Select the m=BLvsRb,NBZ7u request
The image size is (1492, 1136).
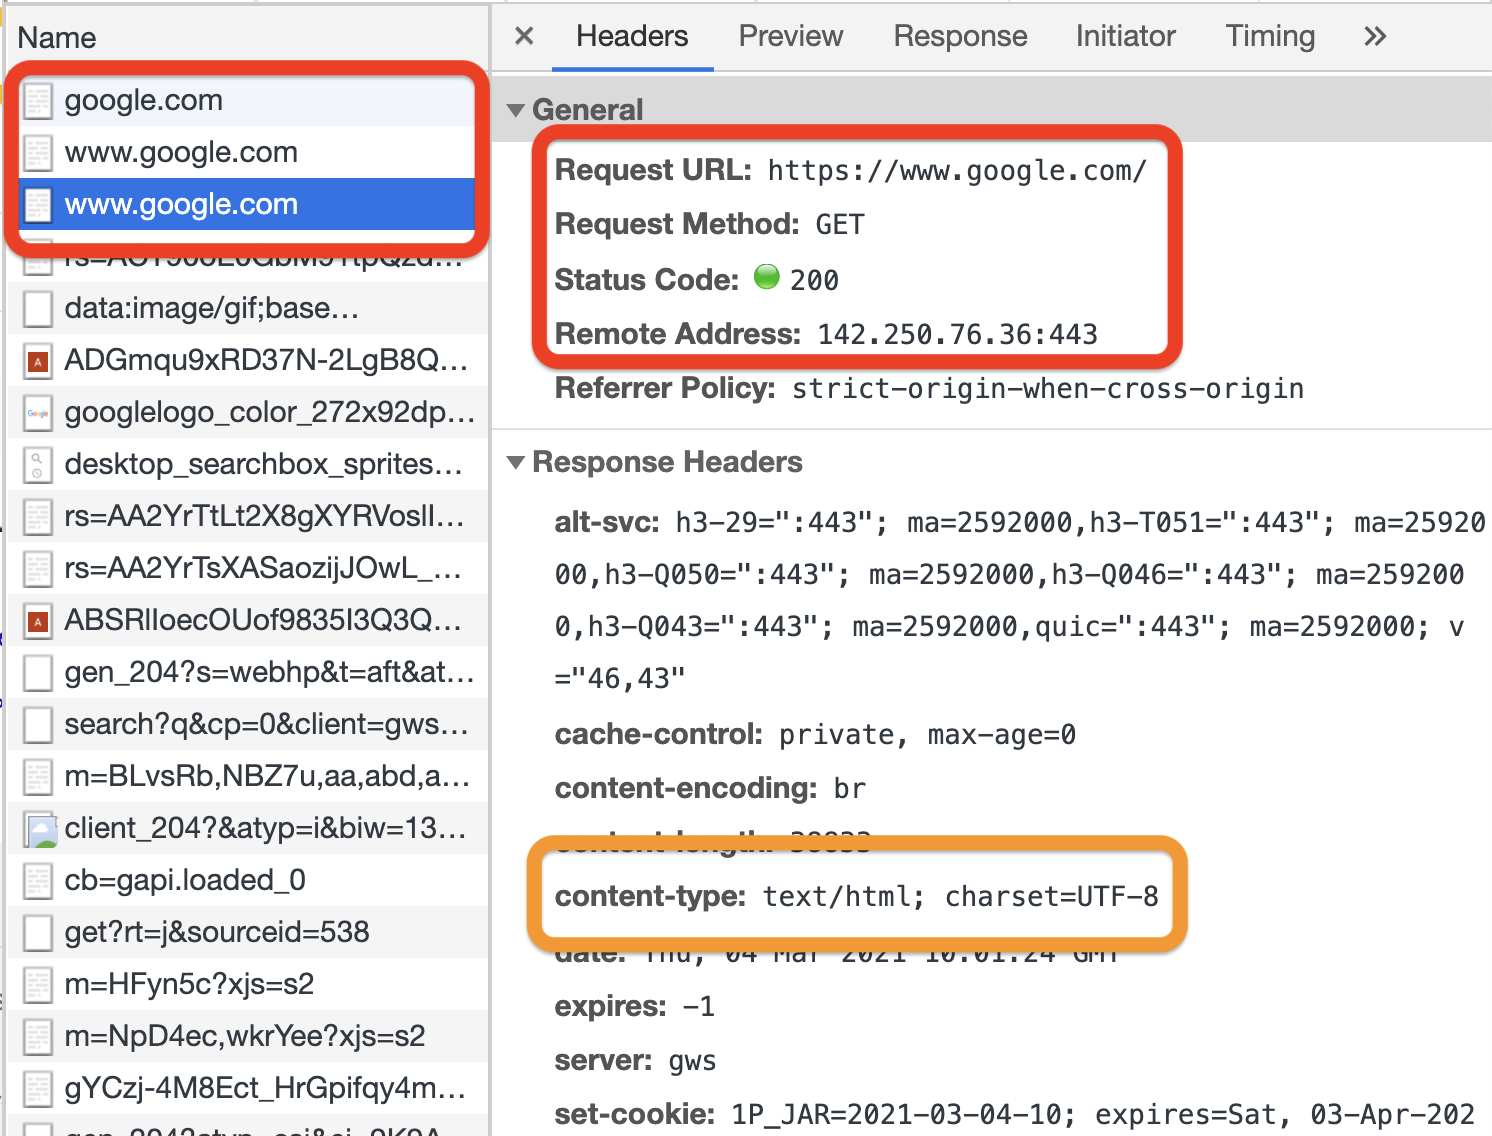[x=247, y=776]
